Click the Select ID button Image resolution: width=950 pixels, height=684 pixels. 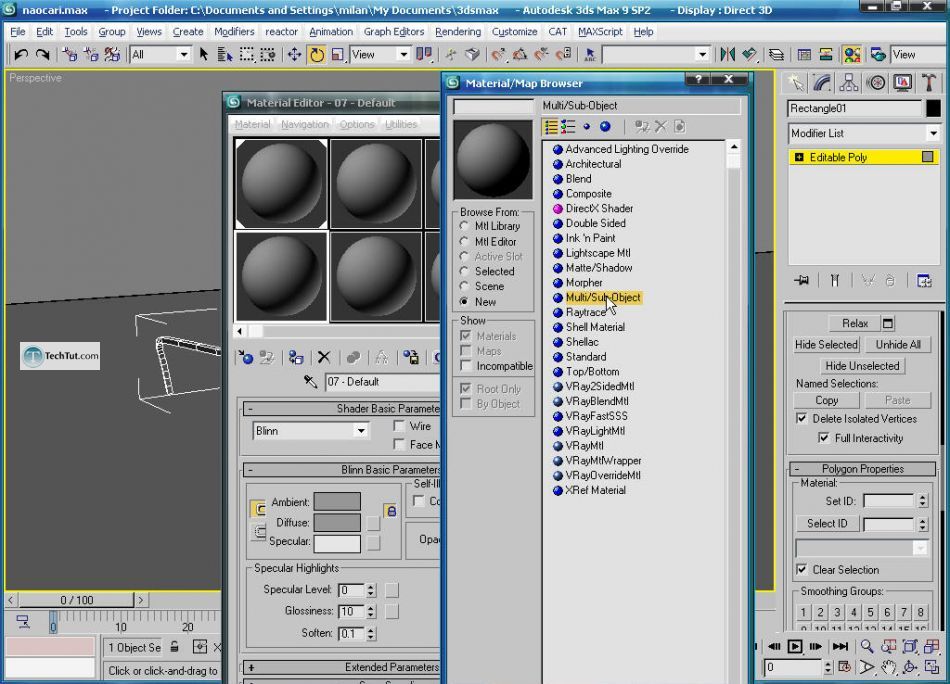click(x=826, y=523)
